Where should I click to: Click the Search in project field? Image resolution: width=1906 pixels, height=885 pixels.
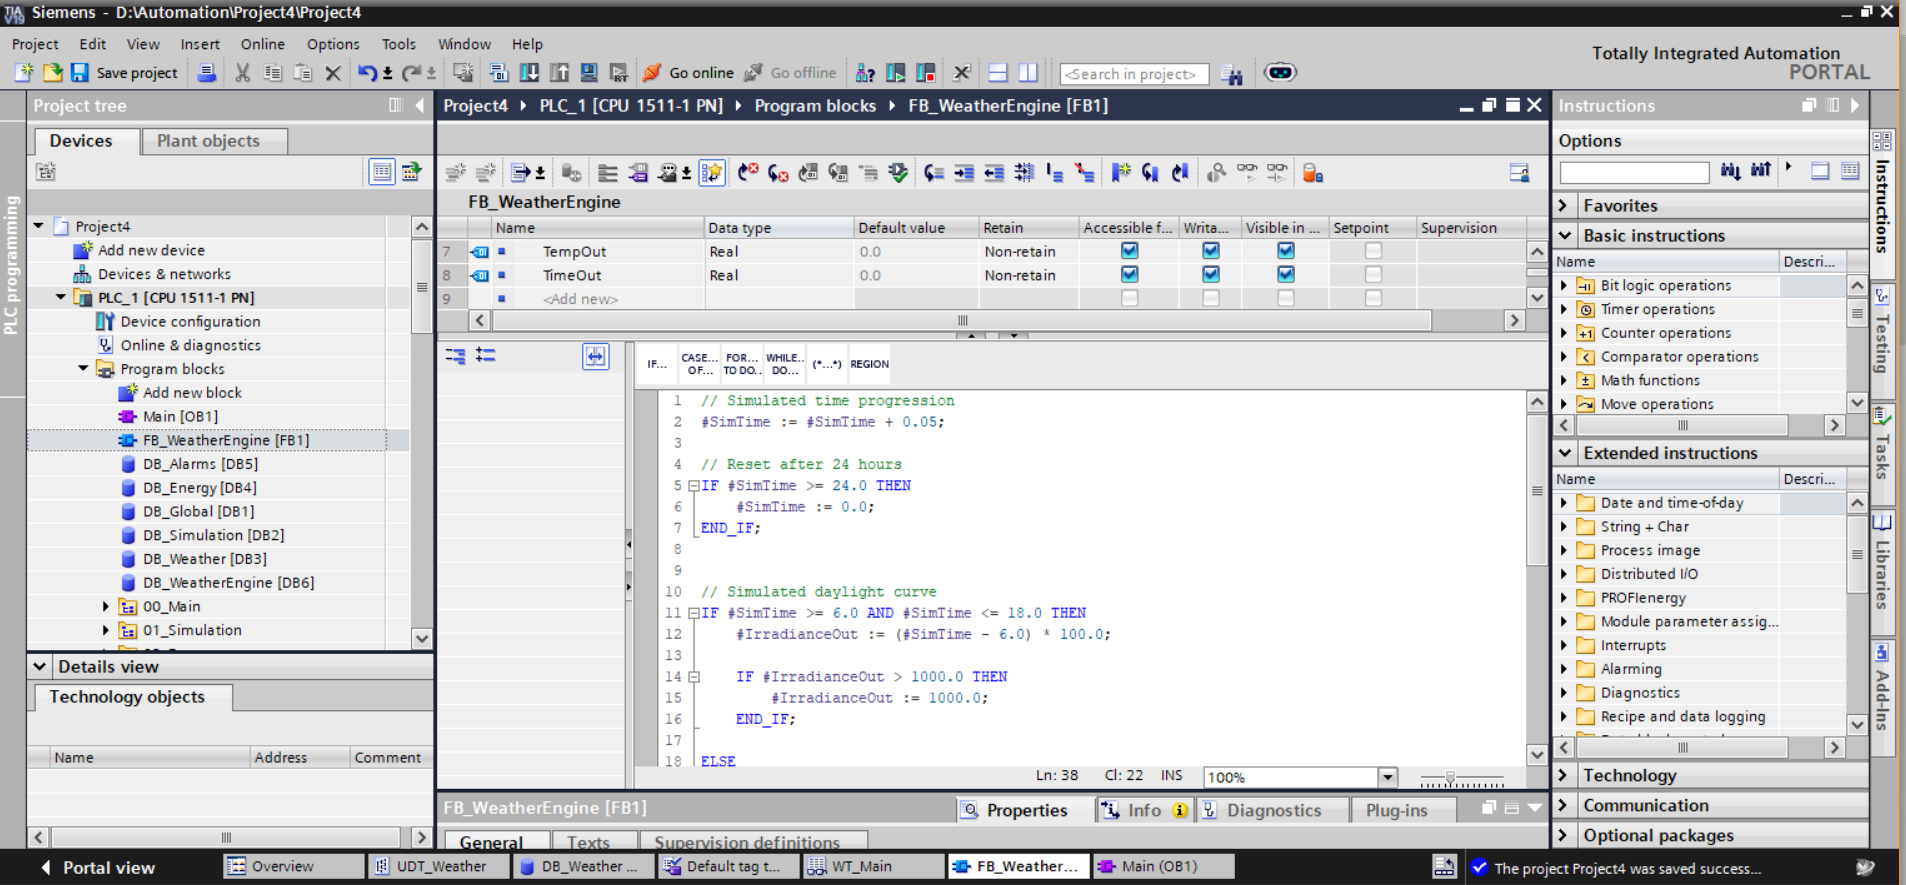point(1134,74)
